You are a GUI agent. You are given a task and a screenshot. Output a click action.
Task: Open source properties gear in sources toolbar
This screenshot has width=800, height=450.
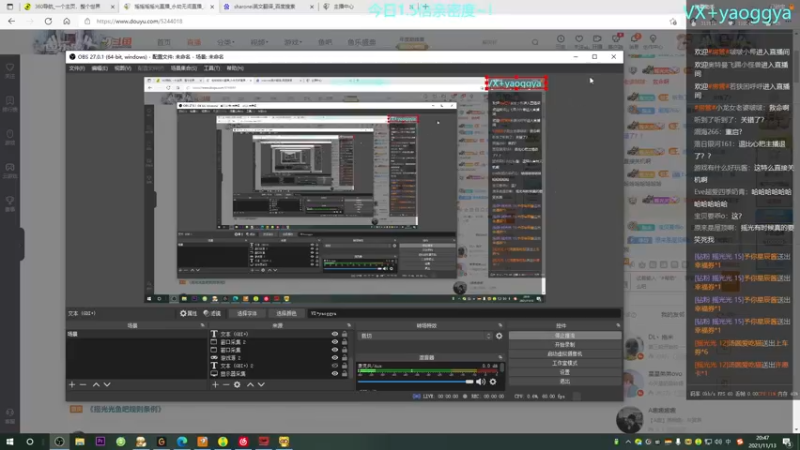[237, 385]
